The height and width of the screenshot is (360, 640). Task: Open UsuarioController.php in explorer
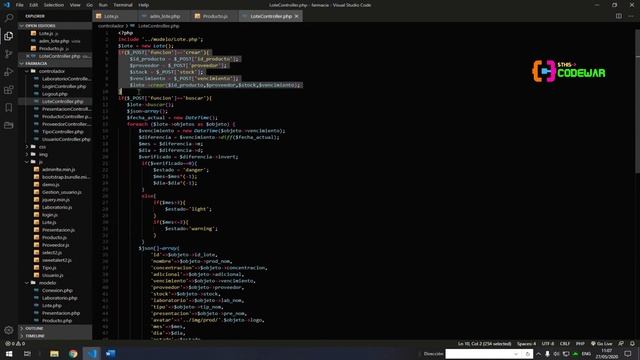pos(66,139)
